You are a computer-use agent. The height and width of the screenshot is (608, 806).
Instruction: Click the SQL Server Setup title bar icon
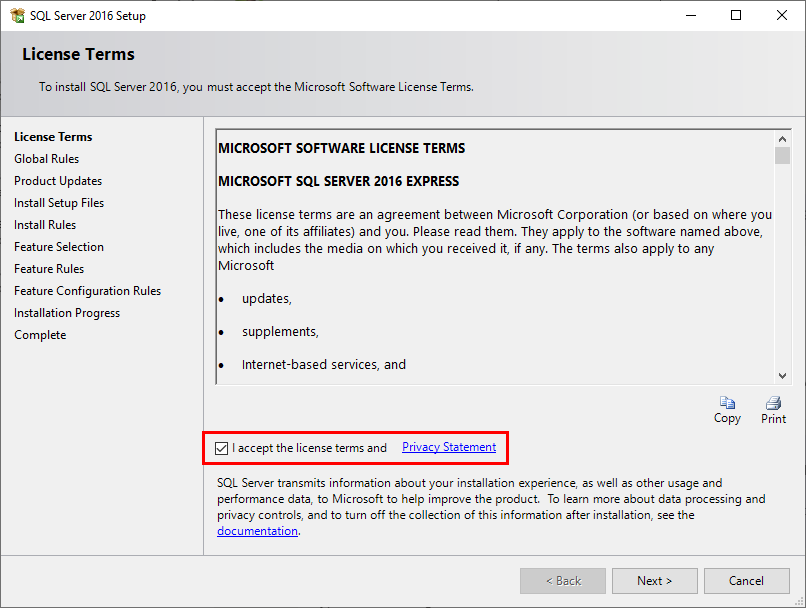click(15, 15)
